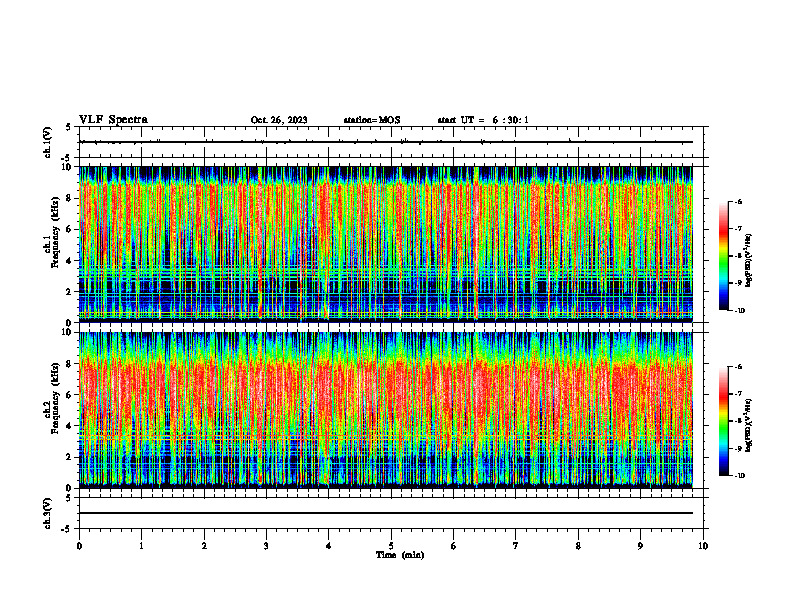Click the "Oct. 26, 2023" date text

click(279, 120)
